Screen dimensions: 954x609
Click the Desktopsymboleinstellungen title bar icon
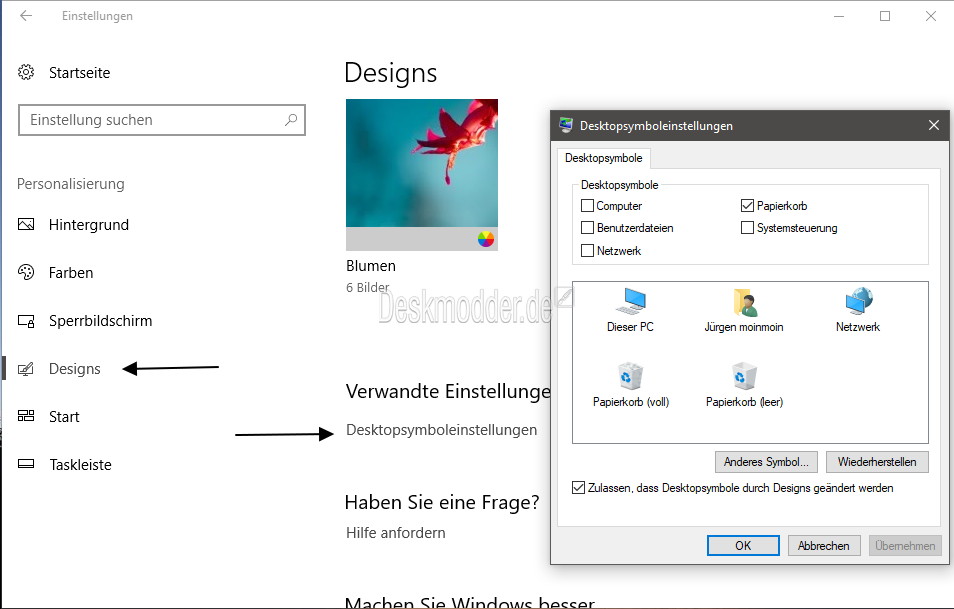[x=566, y=125]
